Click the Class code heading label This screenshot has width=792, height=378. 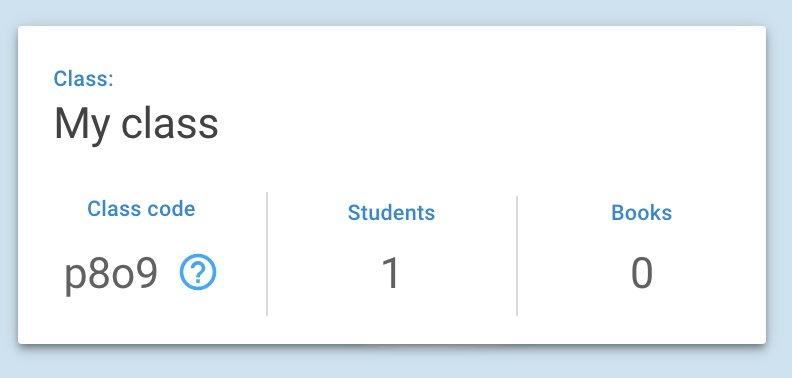click(x=141, y=208)
